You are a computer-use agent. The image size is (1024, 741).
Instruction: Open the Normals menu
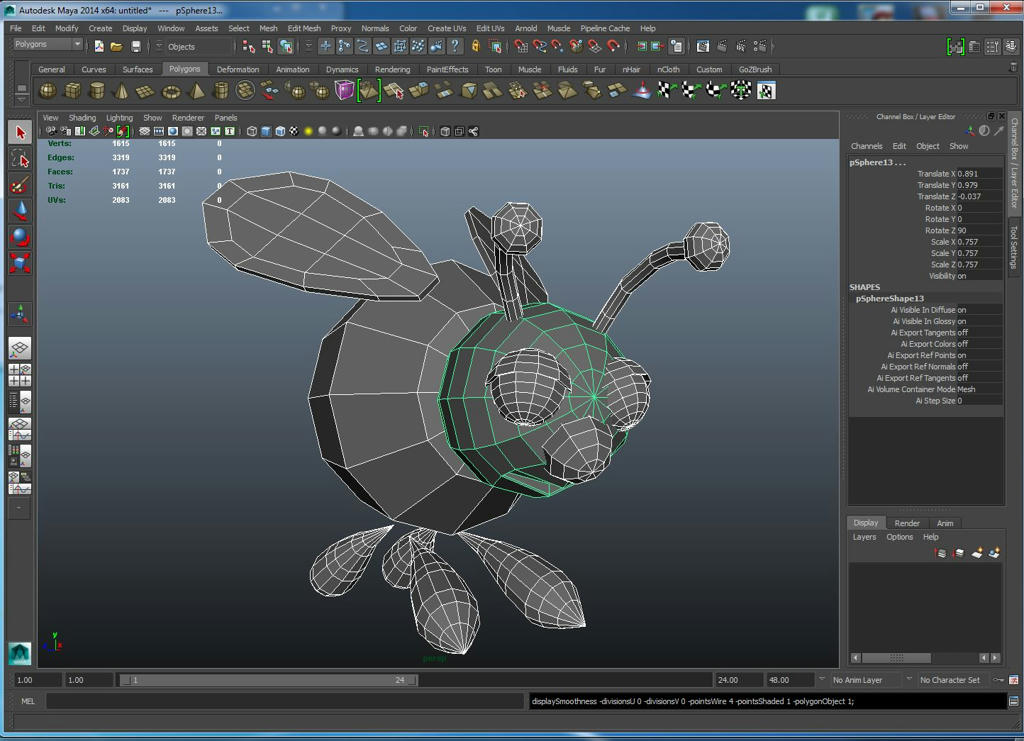[x=375, y=28]
